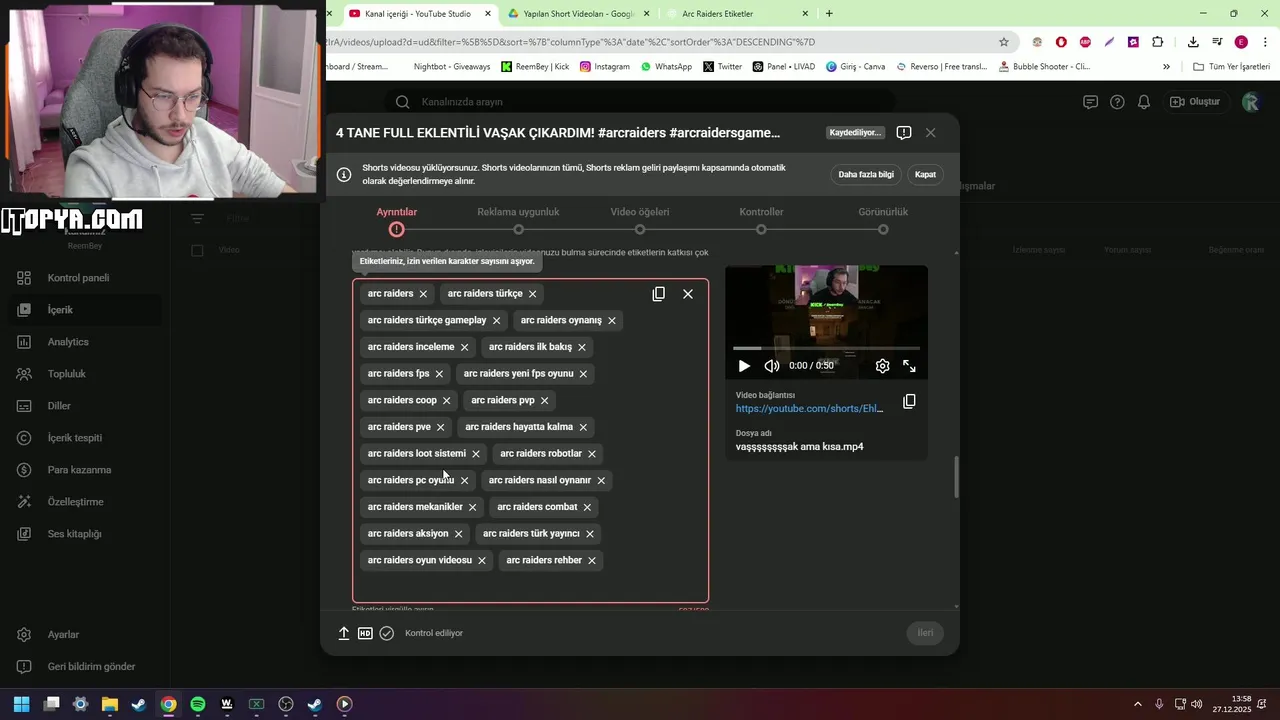
Task: Open 'Ses kitaplığı' in sidebar
Action: point(84,534)
